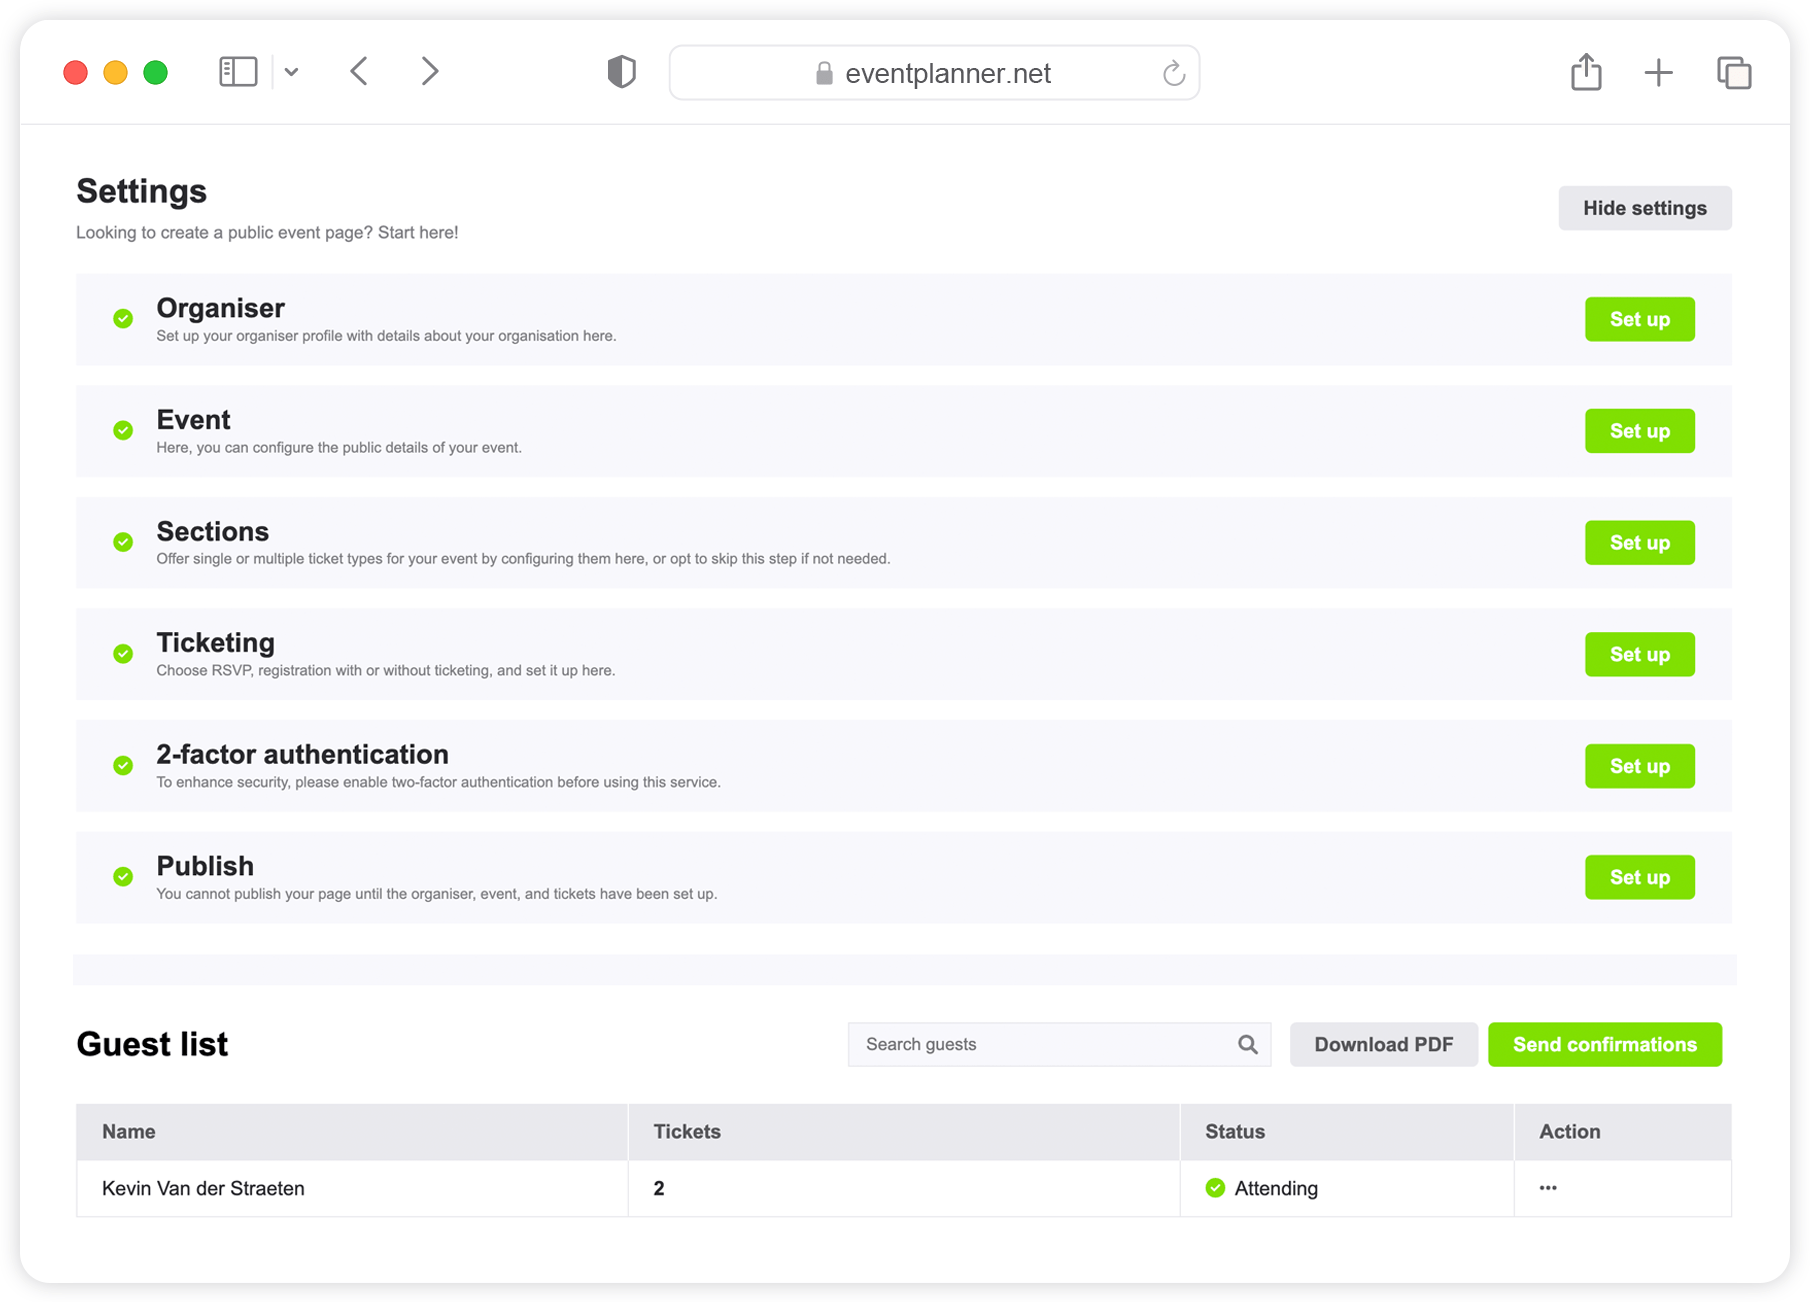Screen dimensions: 1810x1302
Task: Click the checkmark toggle next to Sections
Action: point(123,542)
